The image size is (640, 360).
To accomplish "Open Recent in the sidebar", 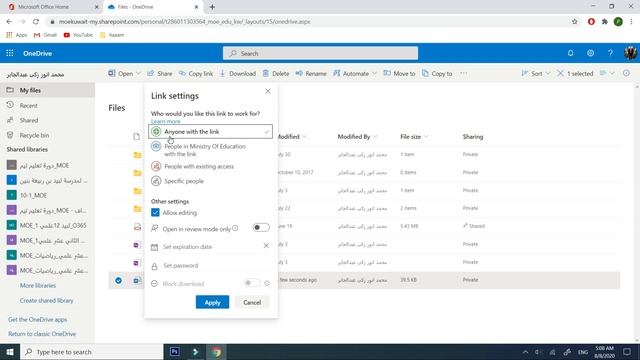I will click(x=47, y=105).
